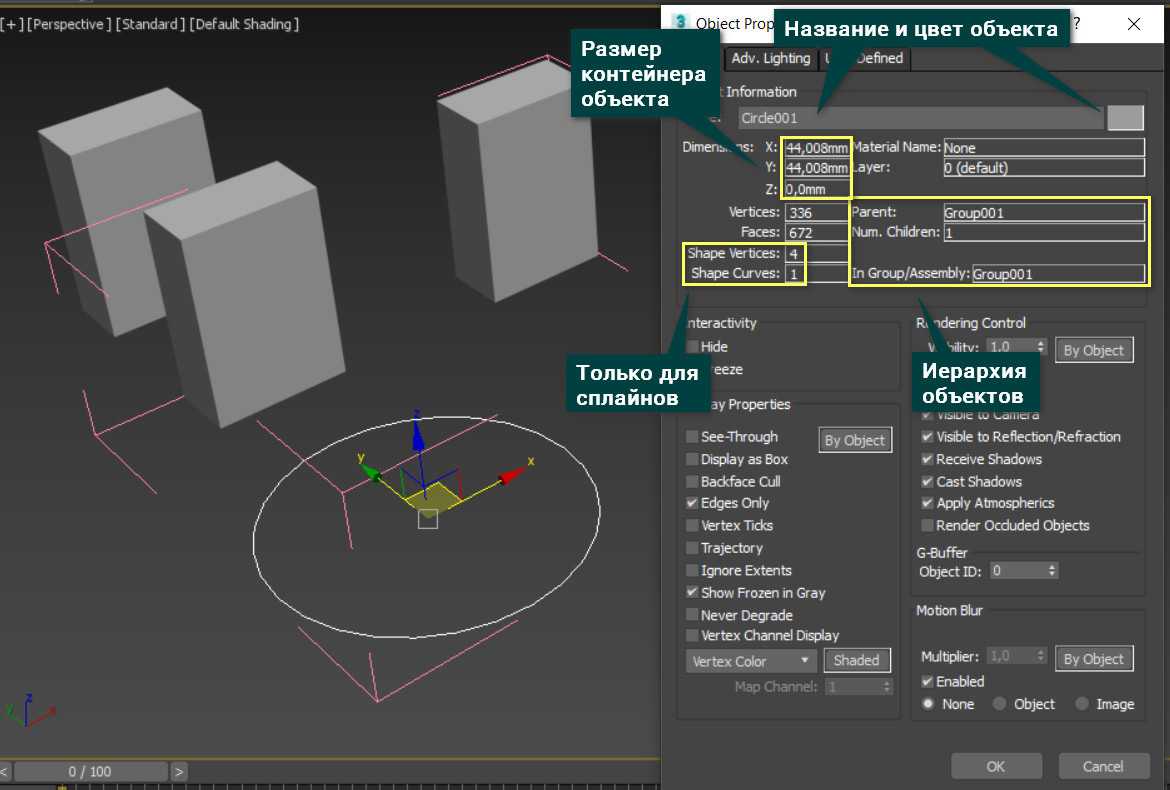Open the [Perspective] viewport menu
This screenshot has width=1170, height=790.
tap(69, 24)
